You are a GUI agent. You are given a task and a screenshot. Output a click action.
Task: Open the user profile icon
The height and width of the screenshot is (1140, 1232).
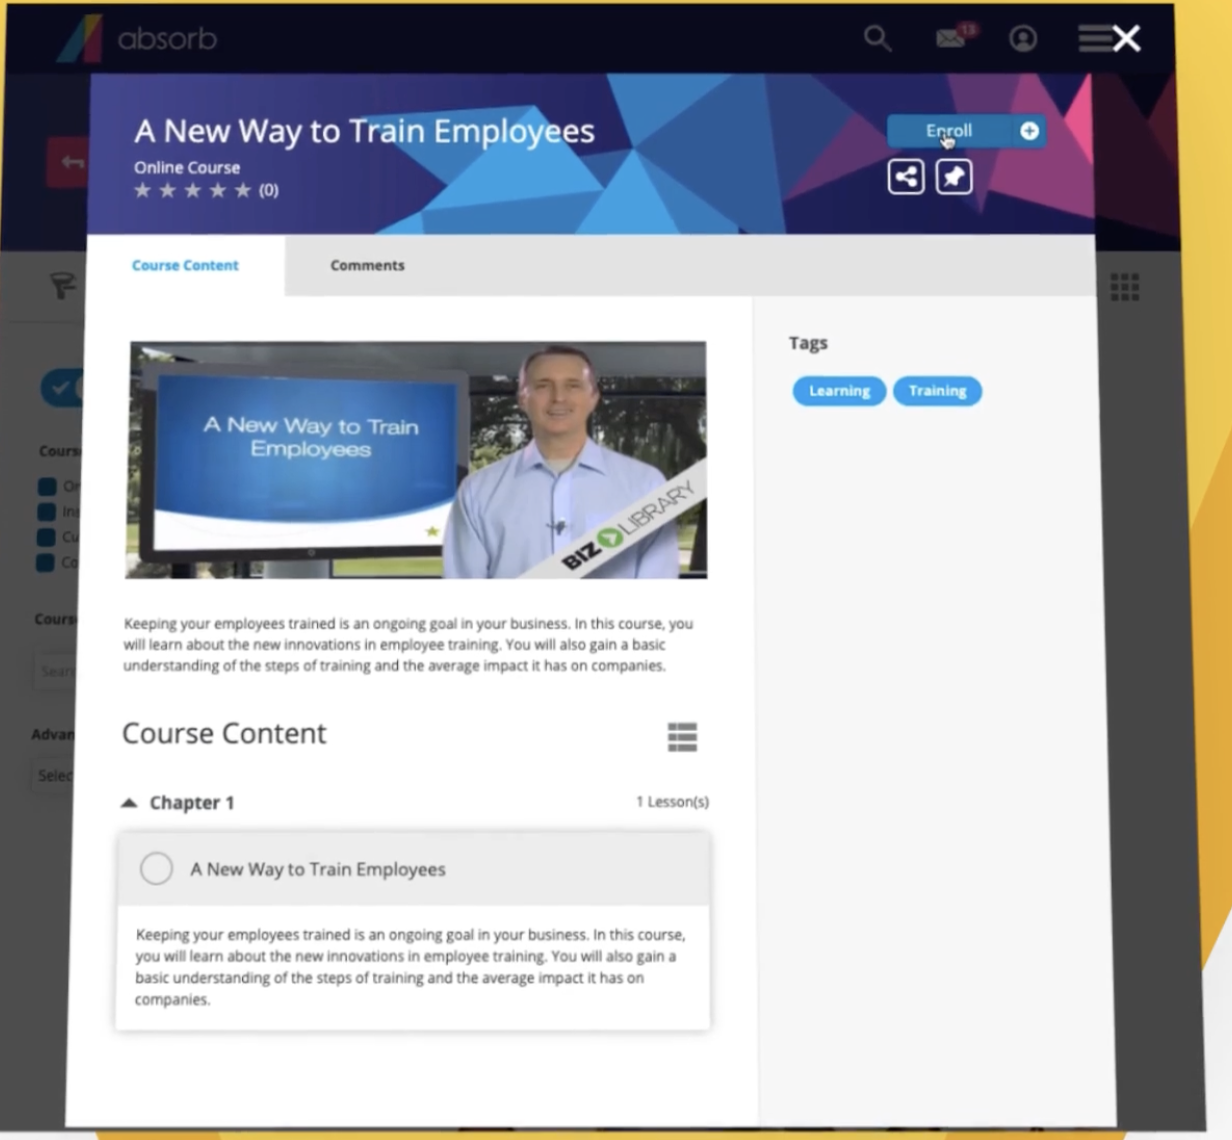point(1022,39)
